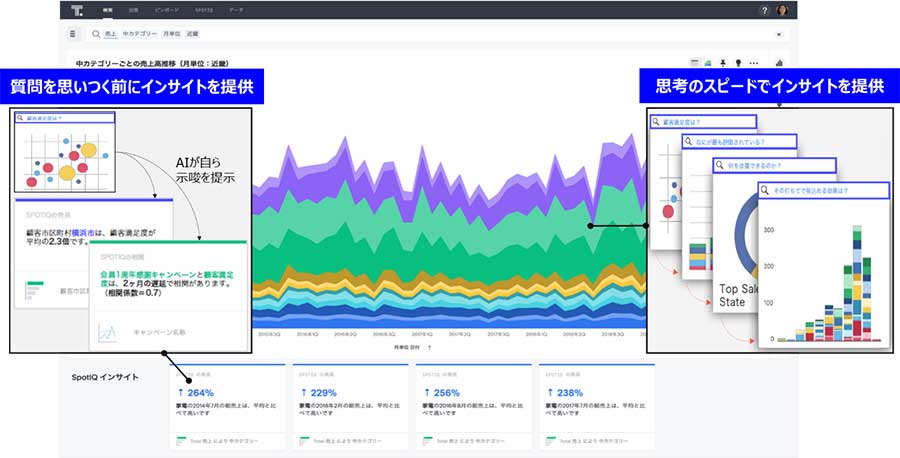Toggle to table view

pyautogui.click(x=695, y=63)
